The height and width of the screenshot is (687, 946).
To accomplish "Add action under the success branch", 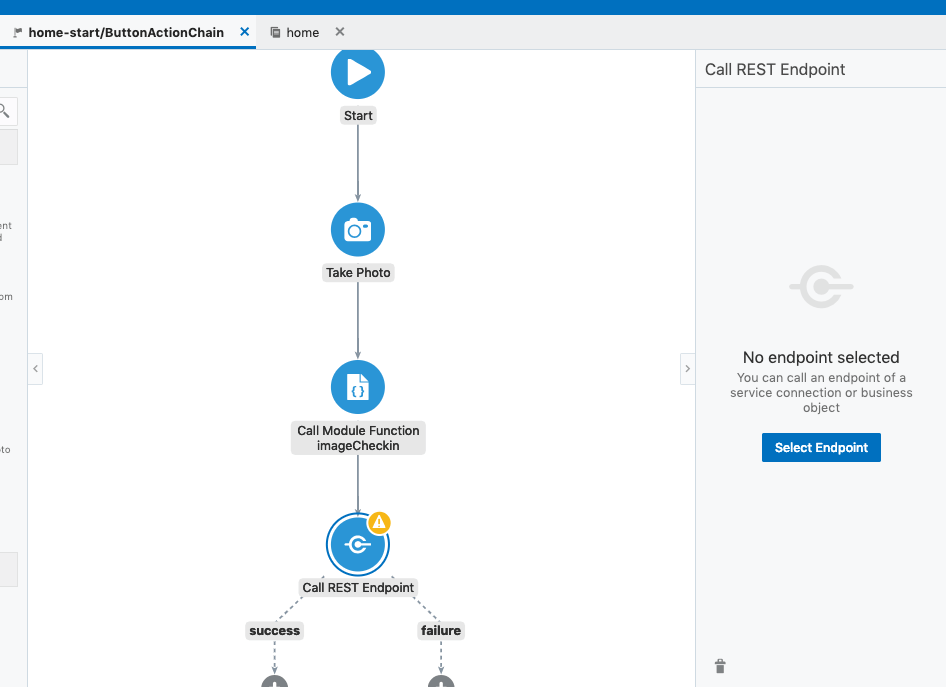I will 274,682.
